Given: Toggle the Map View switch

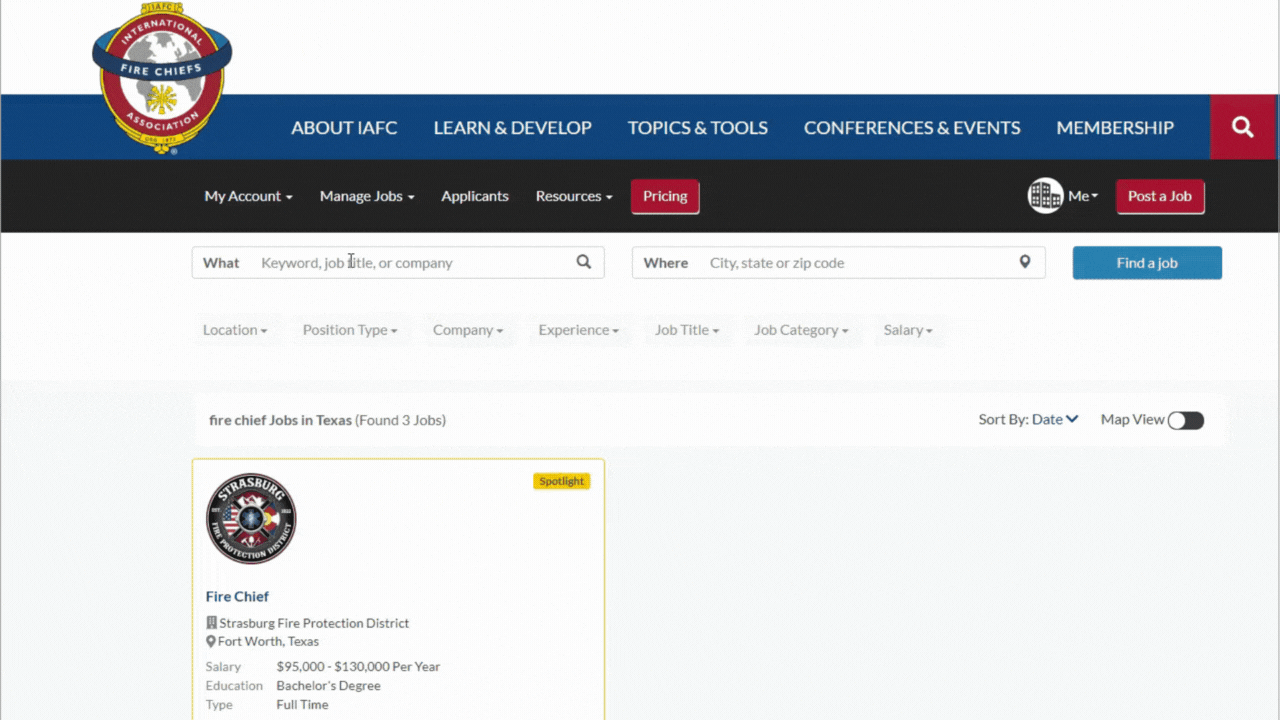Looking at the screenshot, I should [x=1185, y=420].
